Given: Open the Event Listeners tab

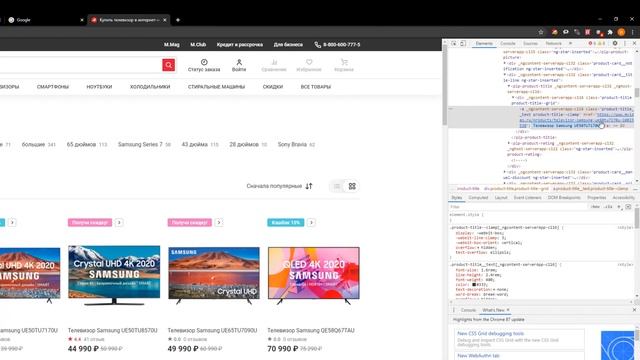Looking at the screenshot, I should 527,198.
